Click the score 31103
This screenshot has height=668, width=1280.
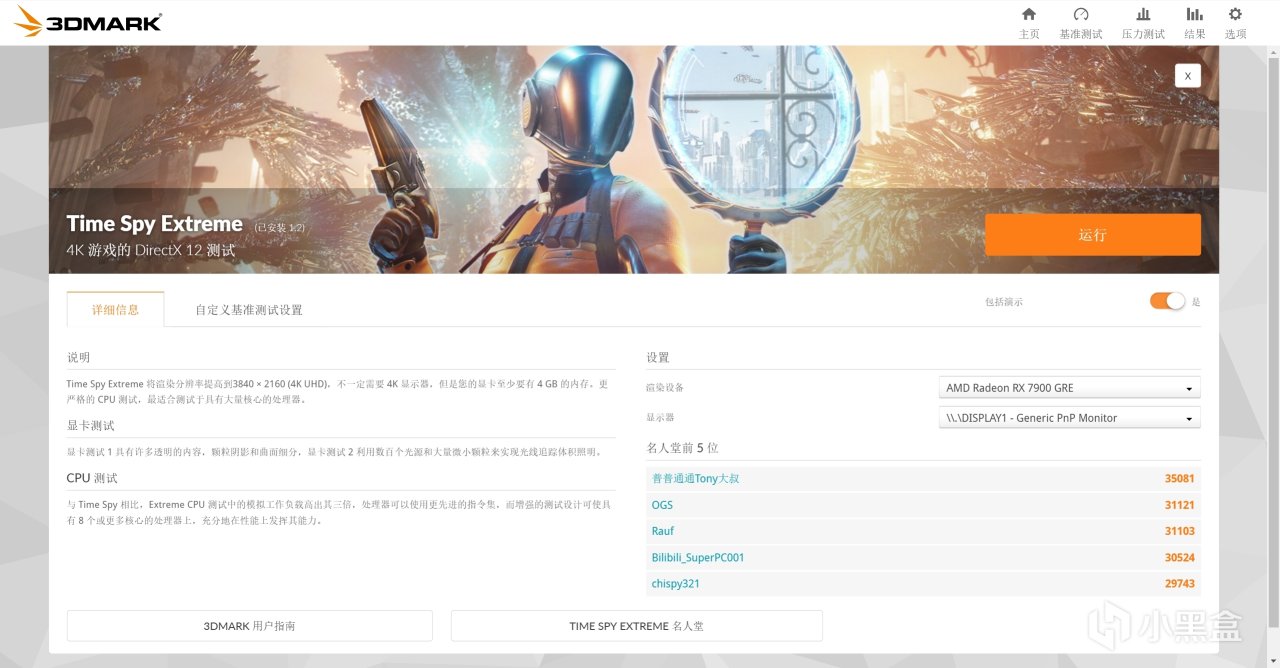(1179, 531)
